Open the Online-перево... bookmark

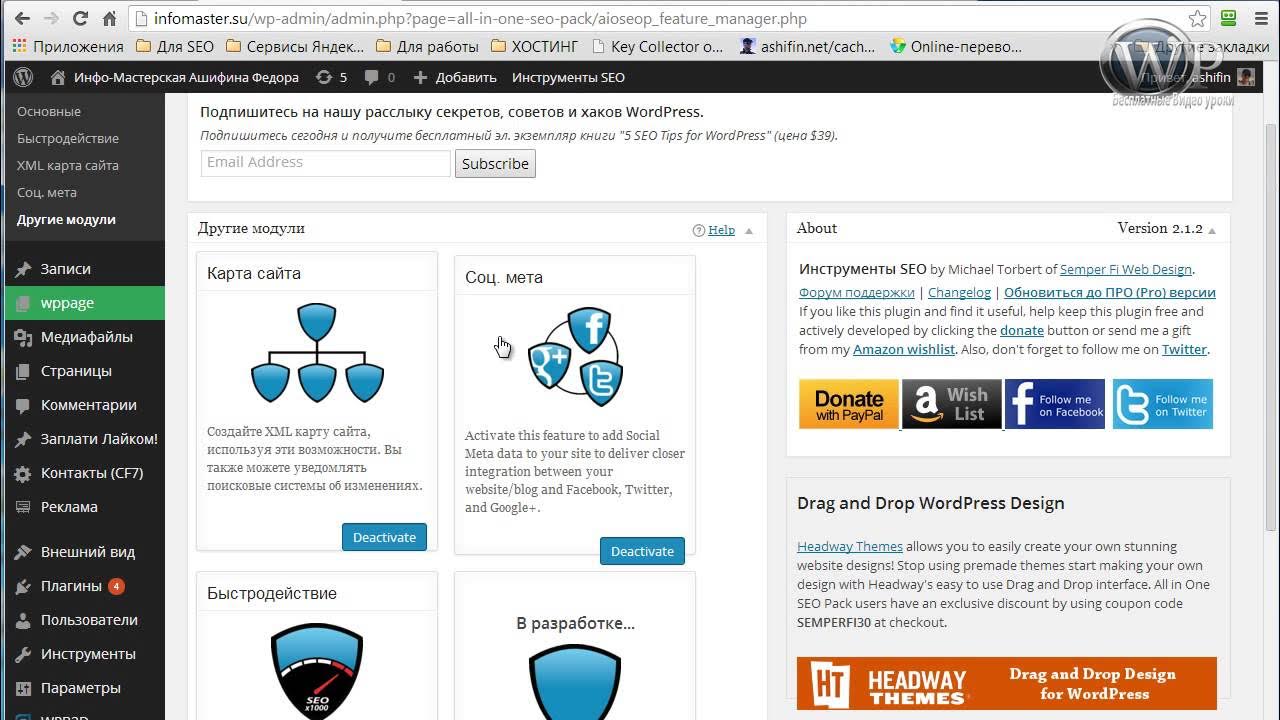tap(956, 46)
